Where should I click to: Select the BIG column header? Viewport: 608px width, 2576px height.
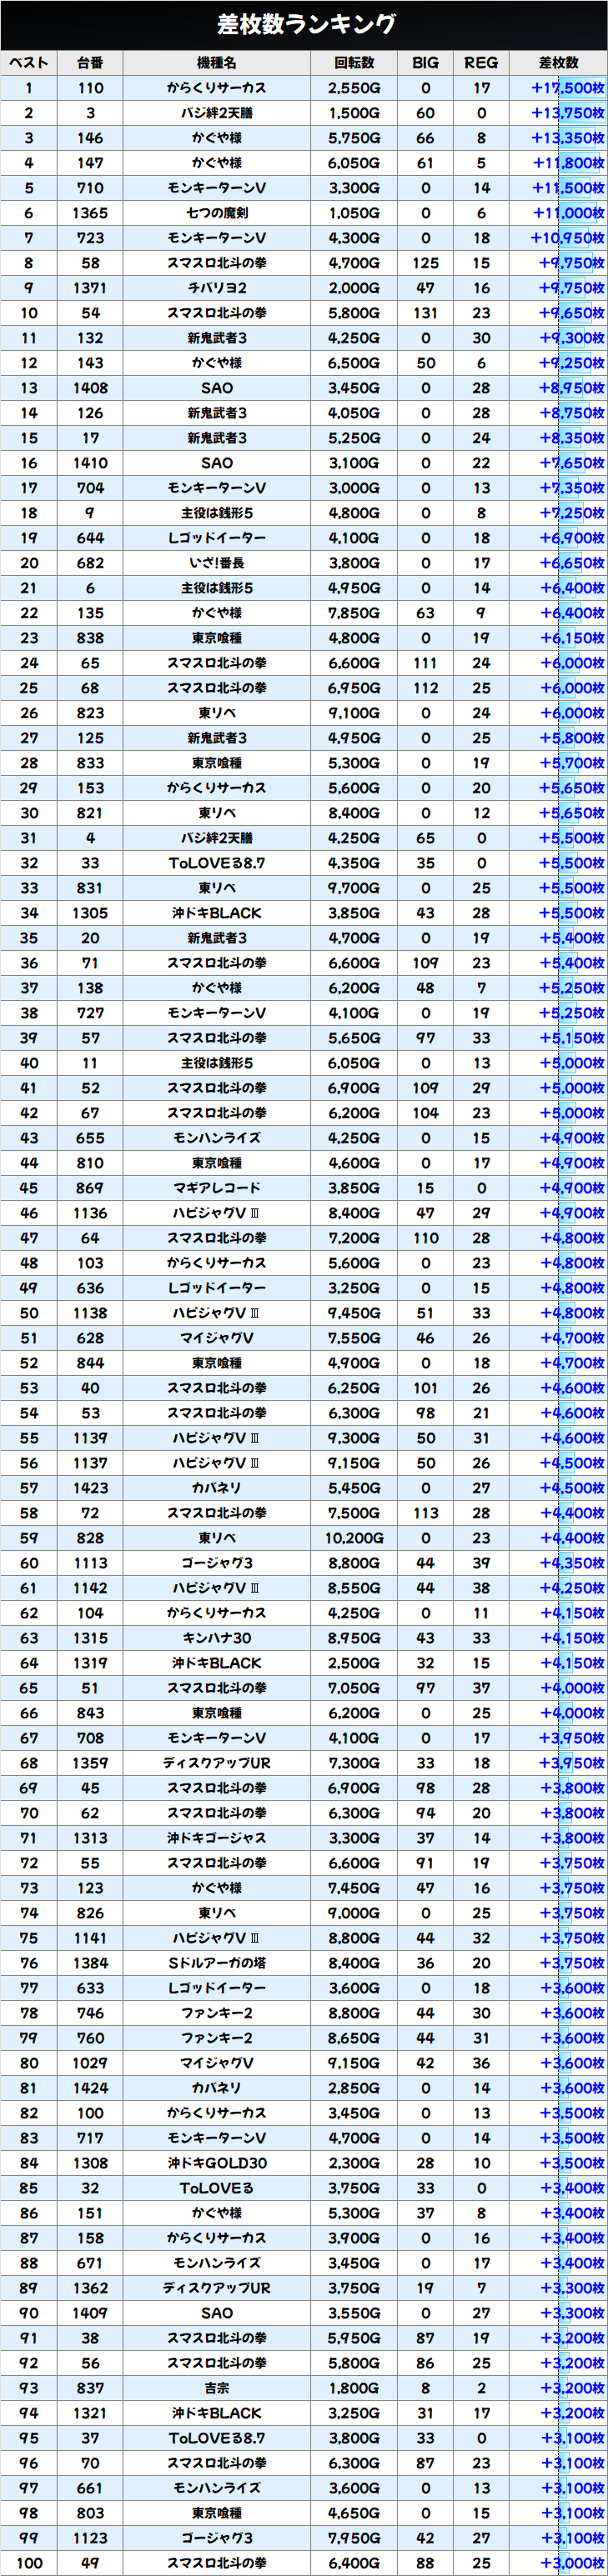[x=425, y=63]
